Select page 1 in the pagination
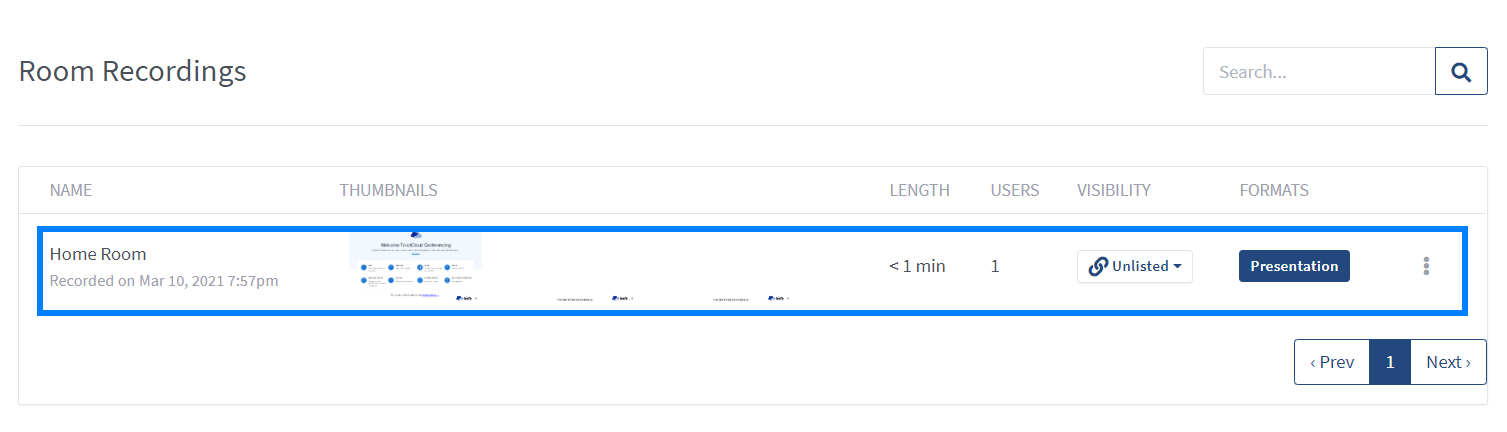Viewport: 1507px width, 432px height. [x=1390, y=362]
